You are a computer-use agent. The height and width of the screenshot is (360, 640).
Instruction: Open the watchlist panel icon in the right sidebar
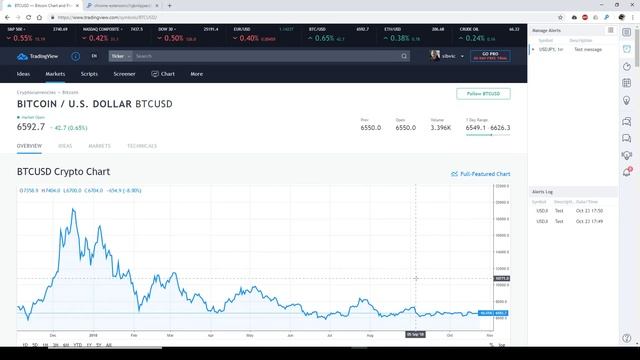click(x=627, y=32)
